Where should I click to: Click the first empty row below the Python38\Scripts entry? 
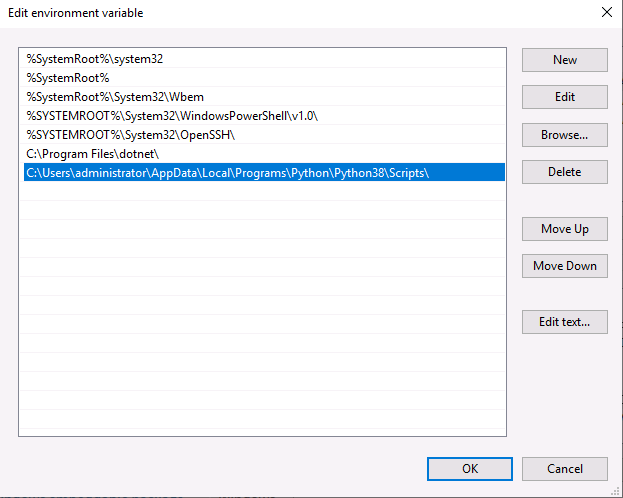[x=264, y=192]
